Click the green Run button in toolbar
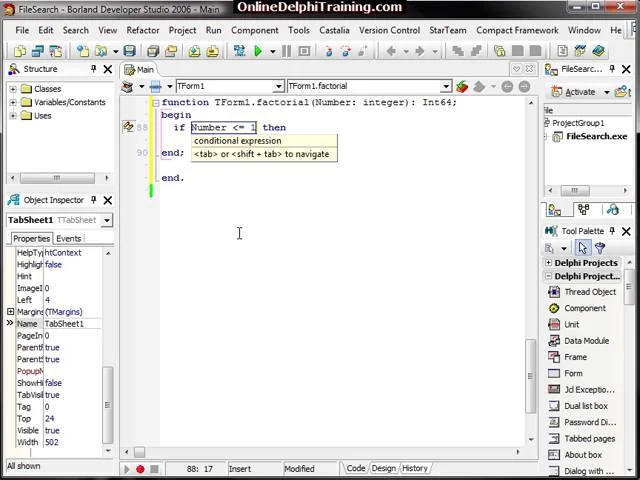640x480 pixels. pyautogui.click(x=258, y=51)
